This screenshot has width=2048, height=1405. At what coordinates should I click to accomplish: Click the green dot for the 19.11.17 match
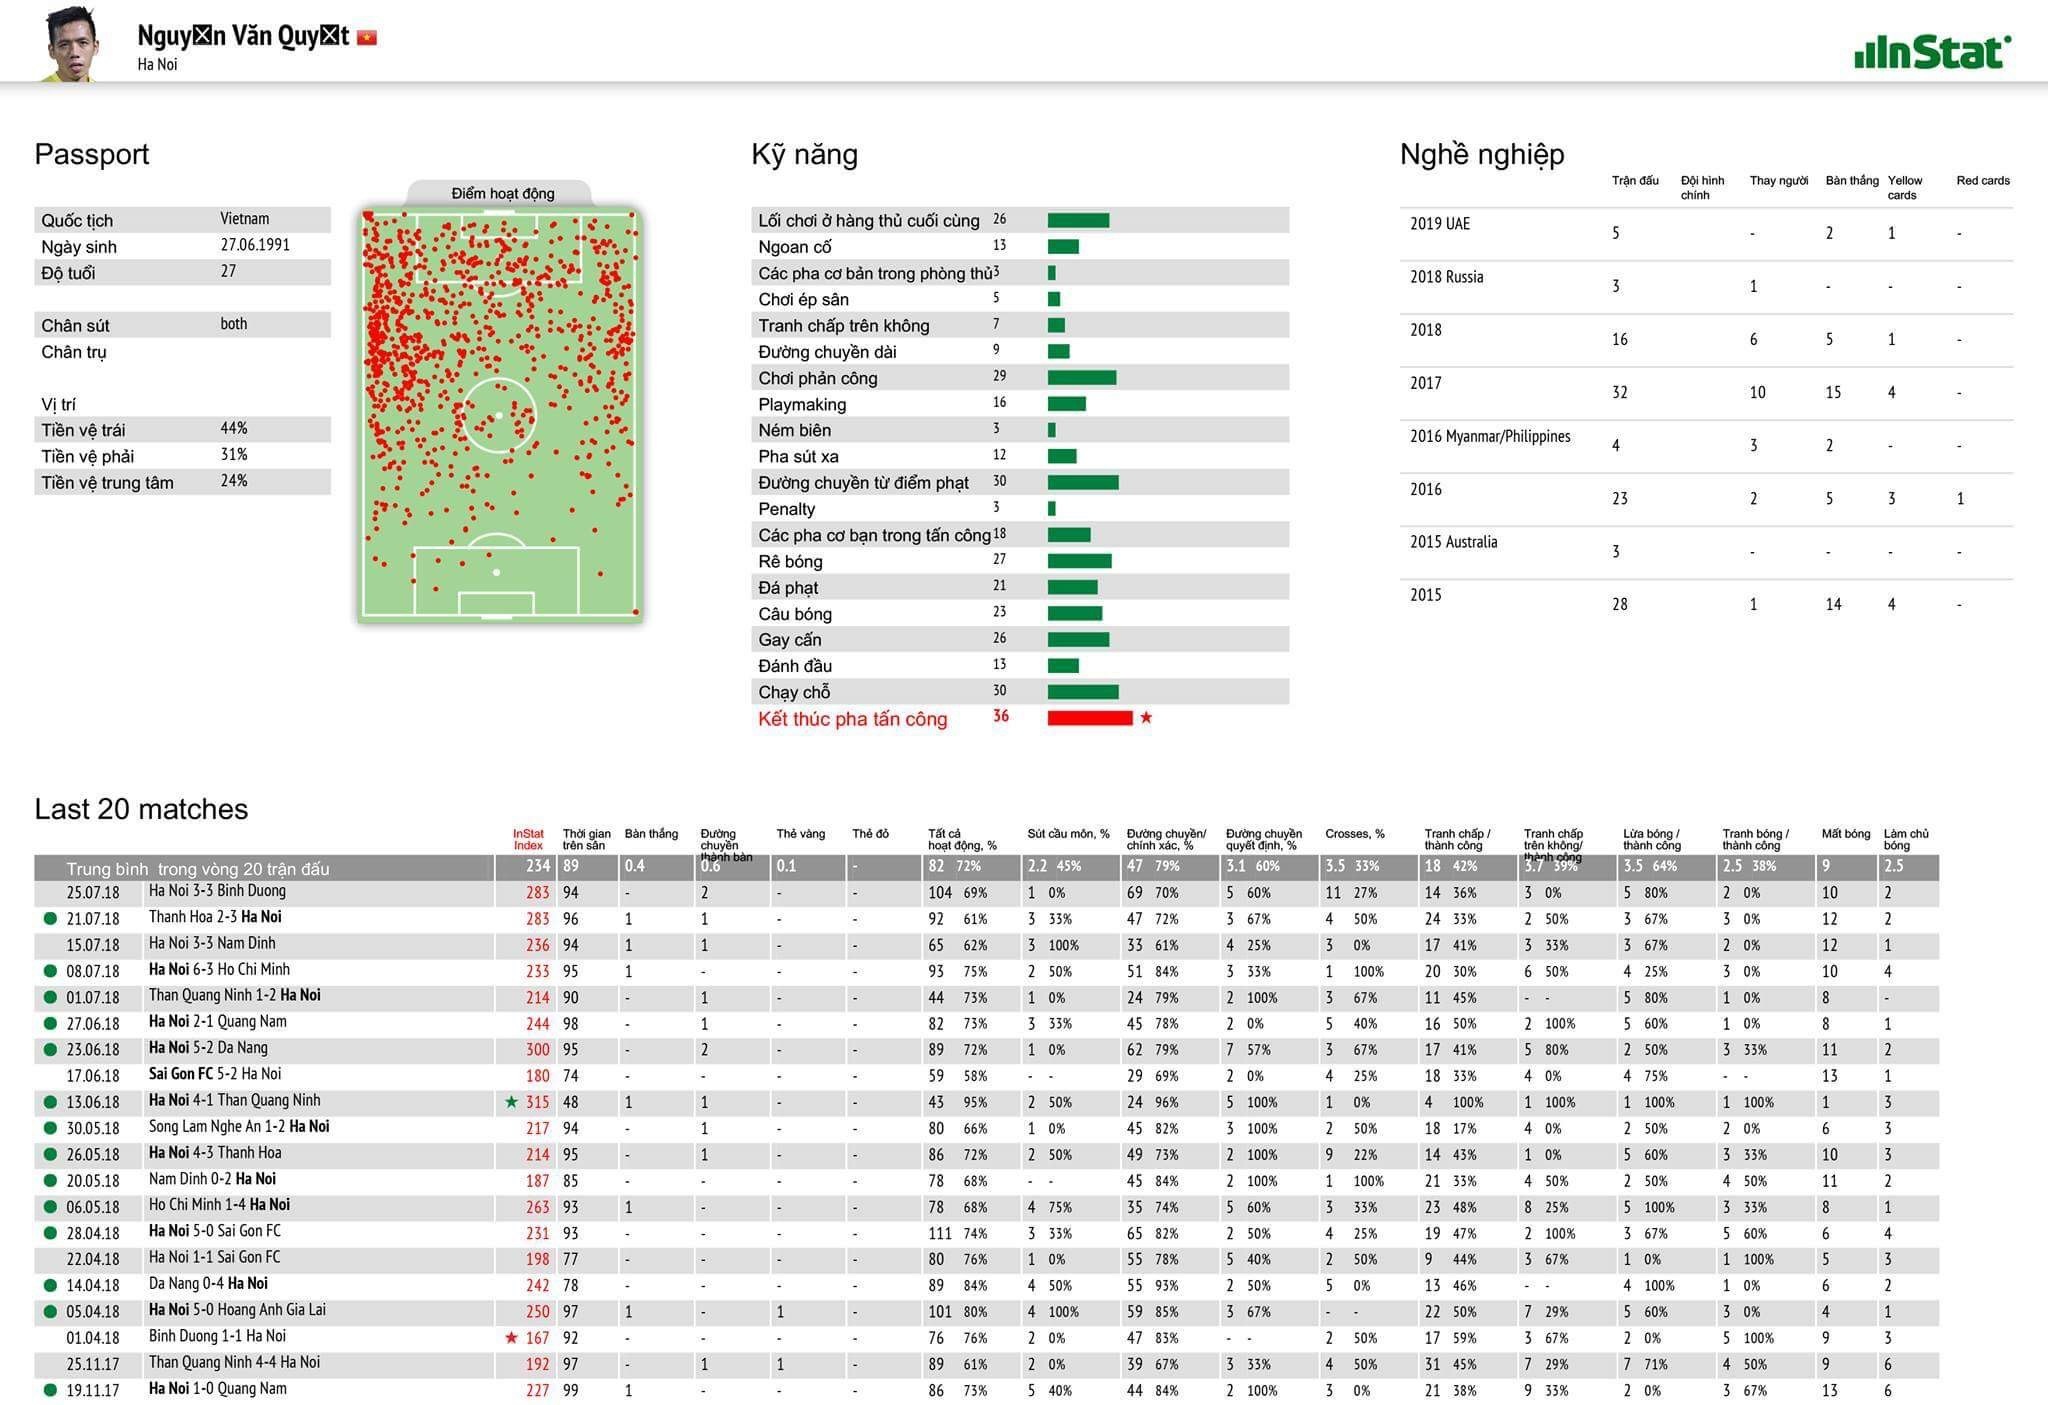[x=50, y=1390]
